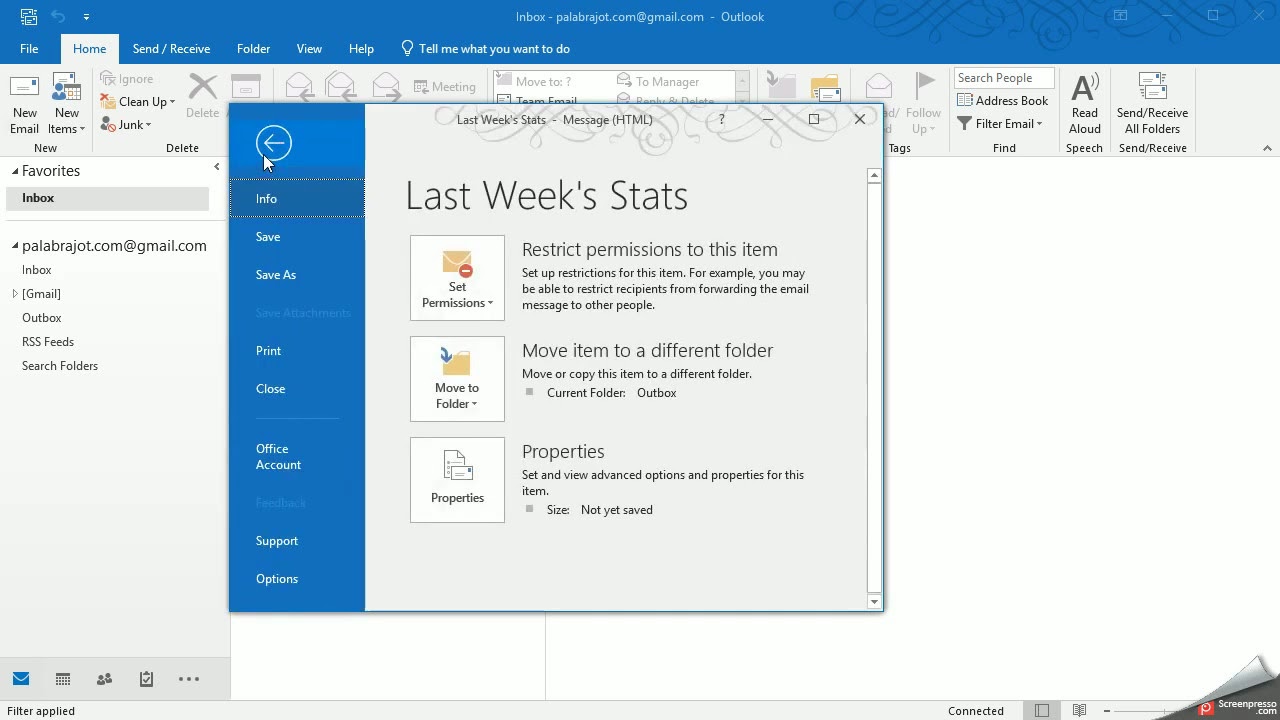Click the Reply arrow icon in ribbon

click(x=299, y=86)
